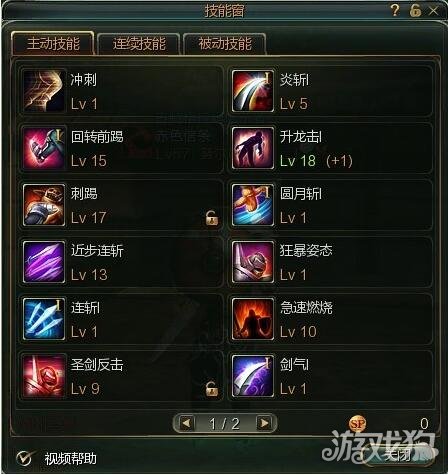Select the 狂暴姿态 skill icon
This screenshot has height=475, width=448.
(253, 262)
